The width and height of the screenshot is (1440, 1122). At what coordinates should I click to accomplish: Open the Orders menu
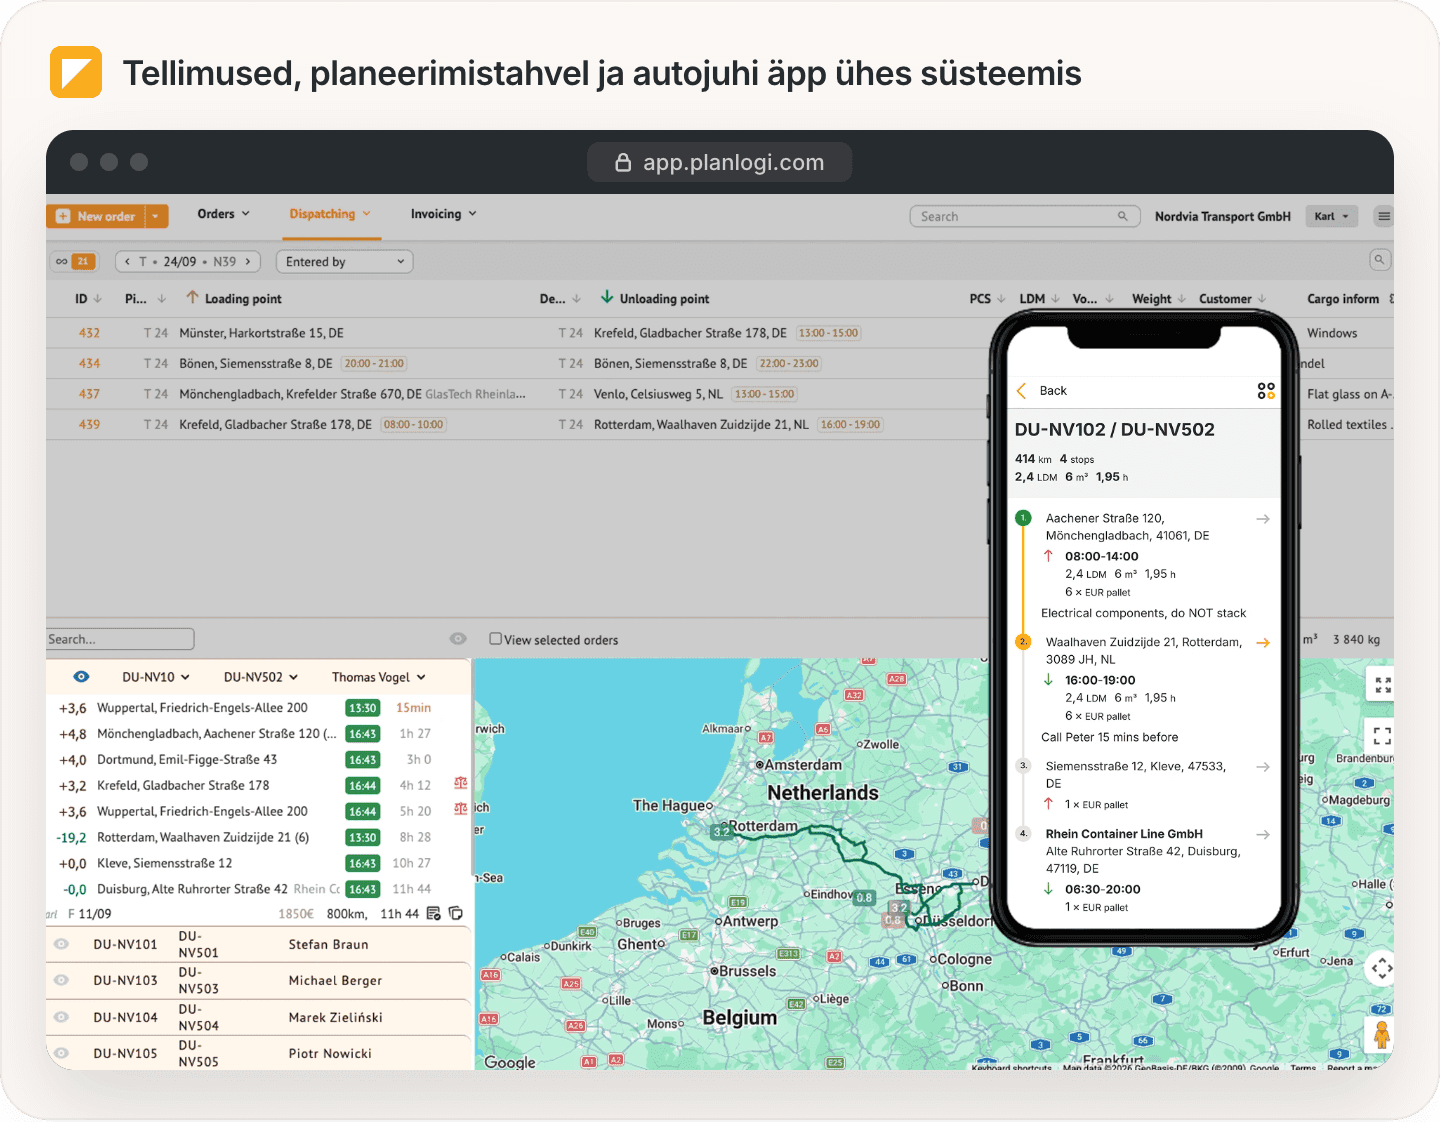[x=223, y=214]
